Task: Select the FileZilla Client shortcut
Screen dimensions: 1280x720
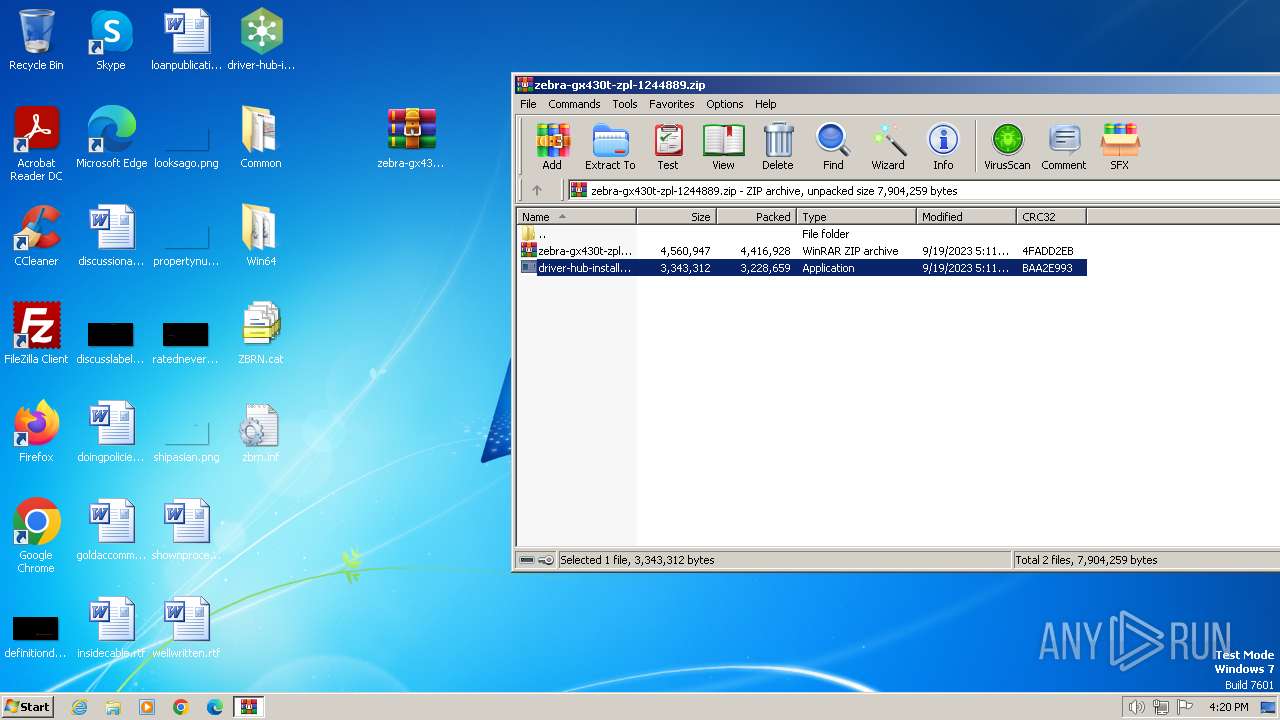Action: (36, 334)
